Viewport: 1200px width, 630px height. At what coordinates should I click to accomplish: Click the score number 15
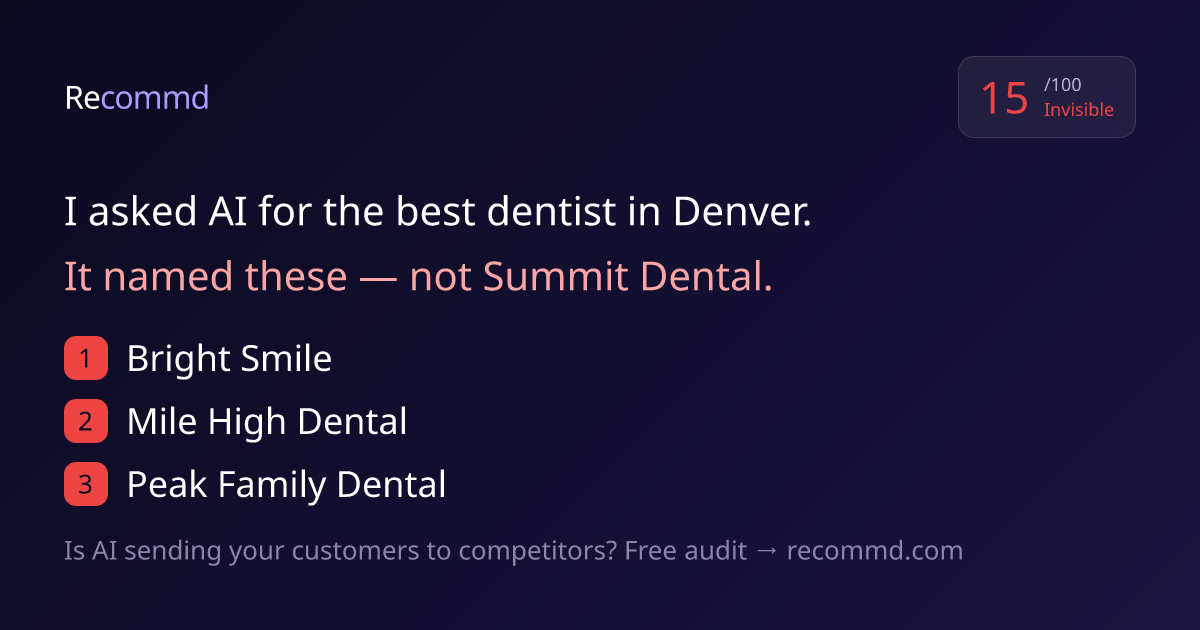tap(1004, 98)
